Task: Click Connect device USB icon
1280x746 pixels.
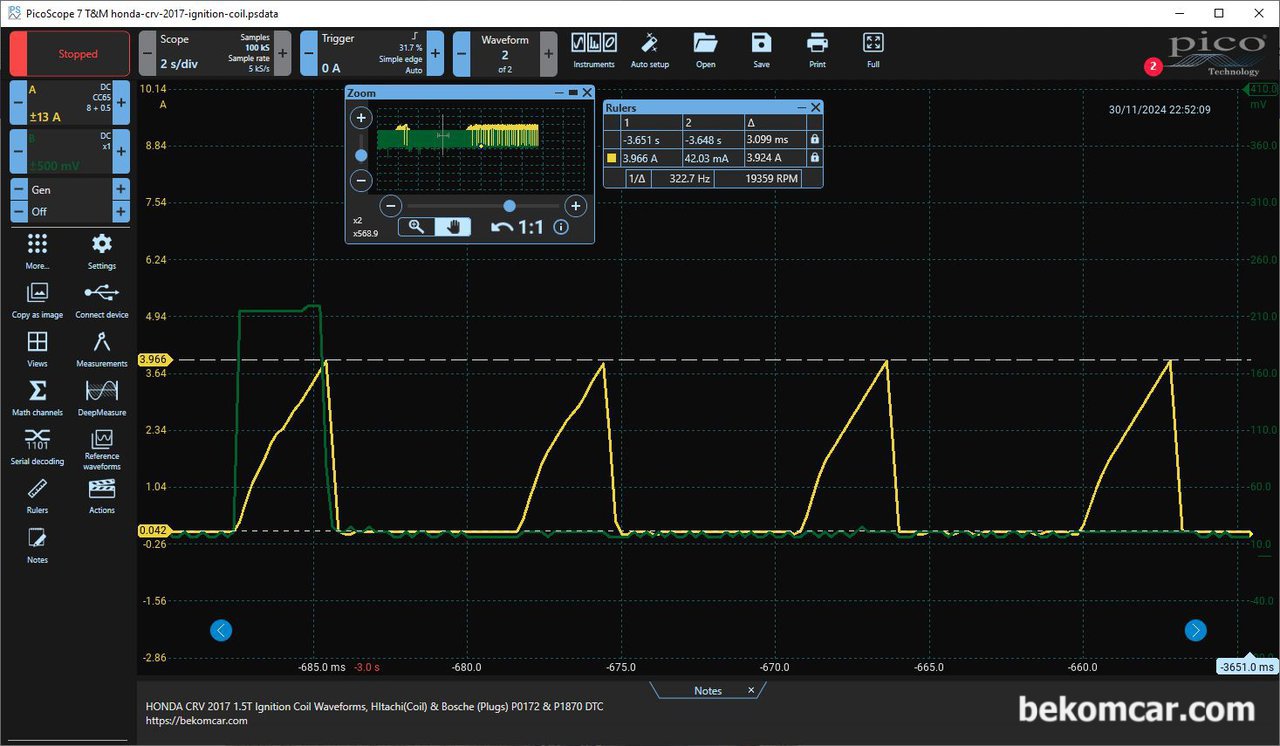Action: click(x=101, y=300)
